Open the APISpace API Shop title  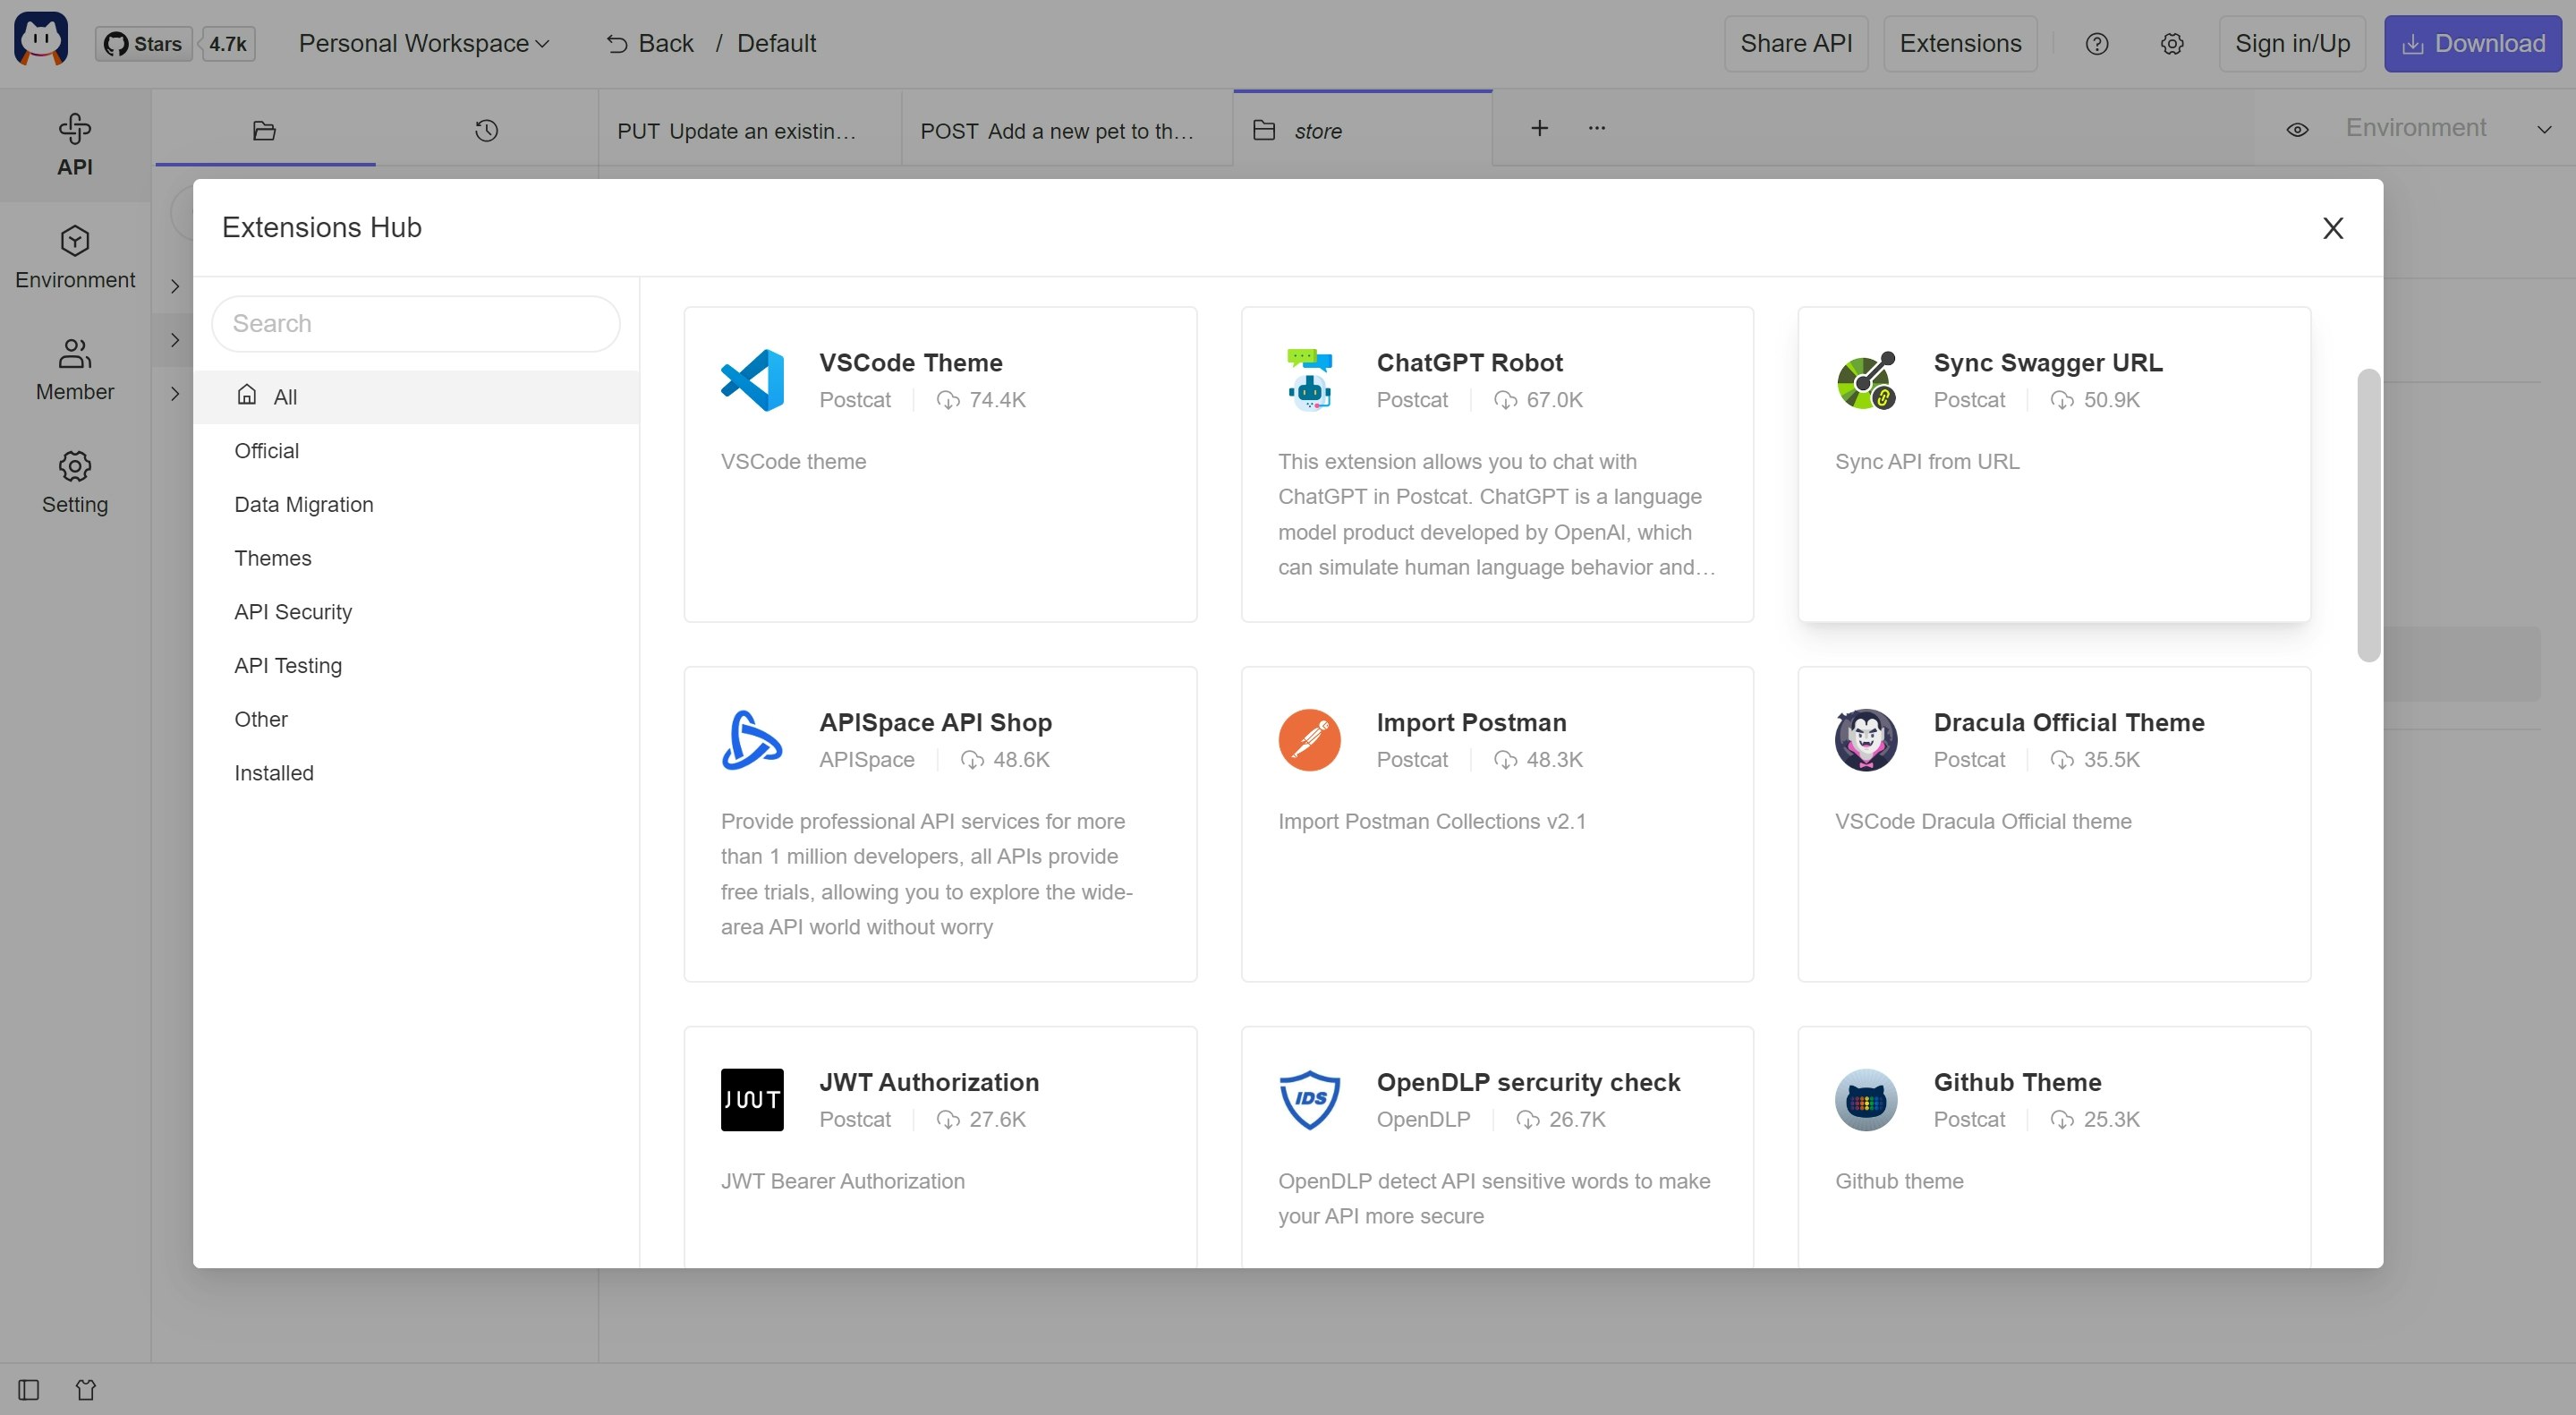coord(935,723)
